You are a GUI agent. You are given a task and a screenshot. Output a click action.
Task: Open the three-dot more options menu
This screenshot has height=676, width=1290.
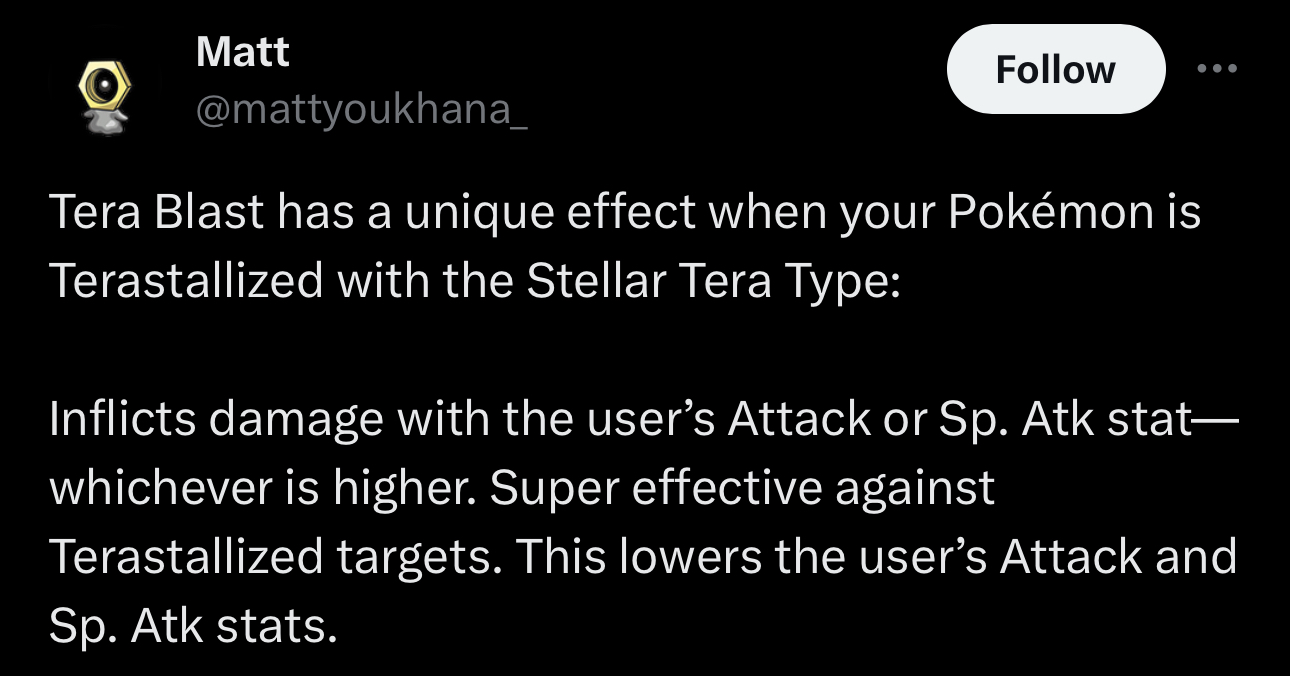tap(1218, 68)
